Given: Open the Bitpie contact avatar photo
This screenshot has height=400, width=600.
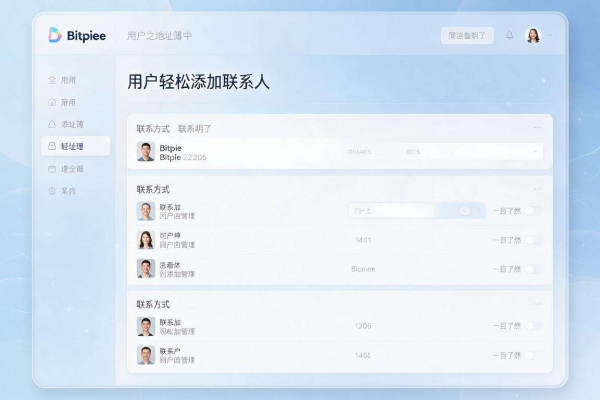Looking at the screenshot, I should tap(146, 152).
